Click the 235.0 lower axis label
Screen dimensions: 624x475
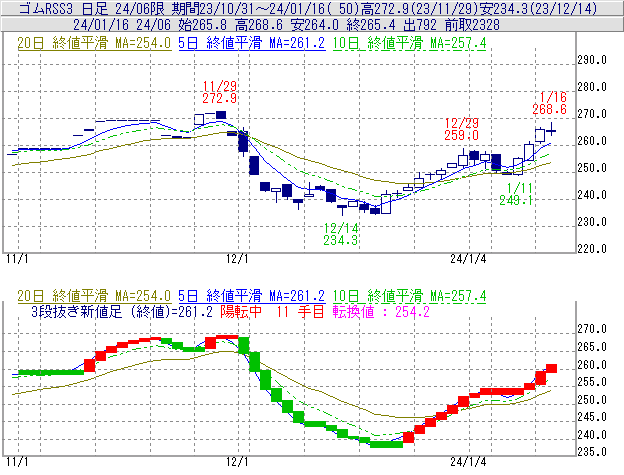[x=592, y=452]
